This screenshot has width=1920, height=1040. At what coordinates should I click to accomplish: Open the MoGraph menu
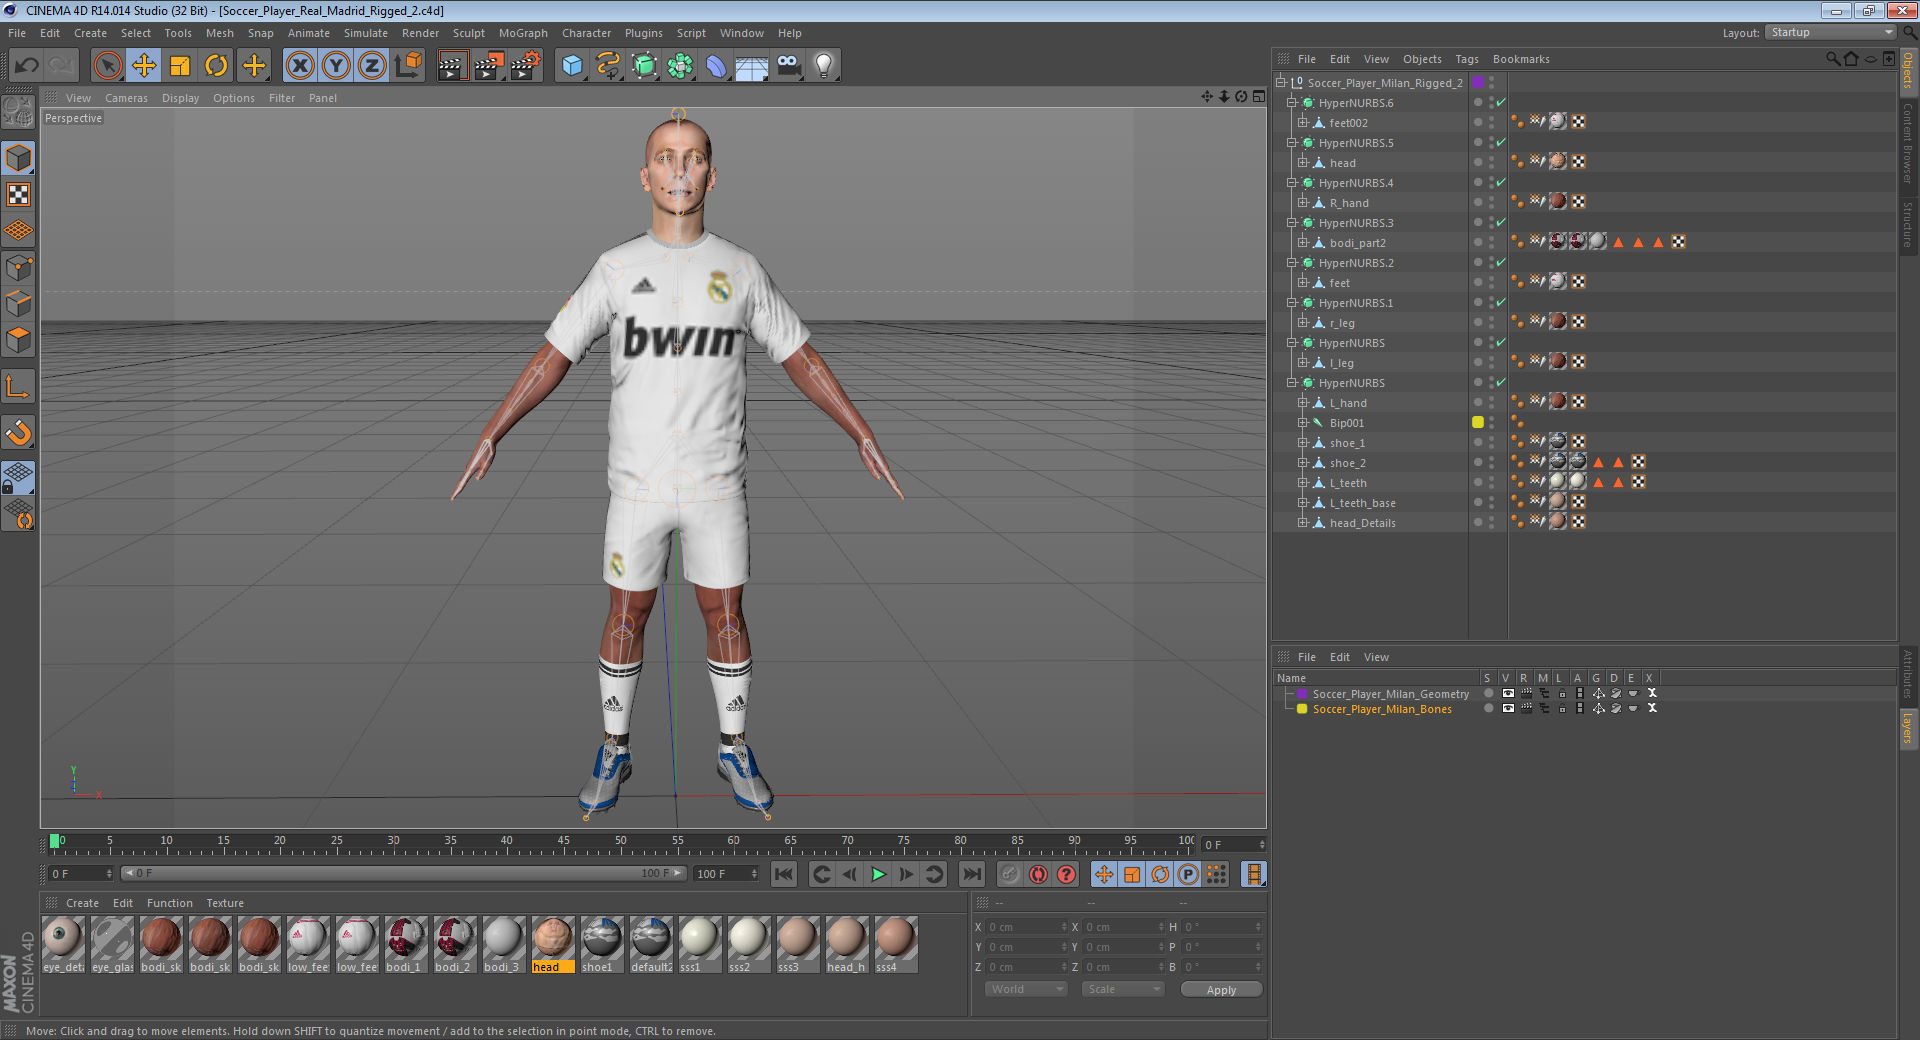pyautogui.click(x=522, y=33)
